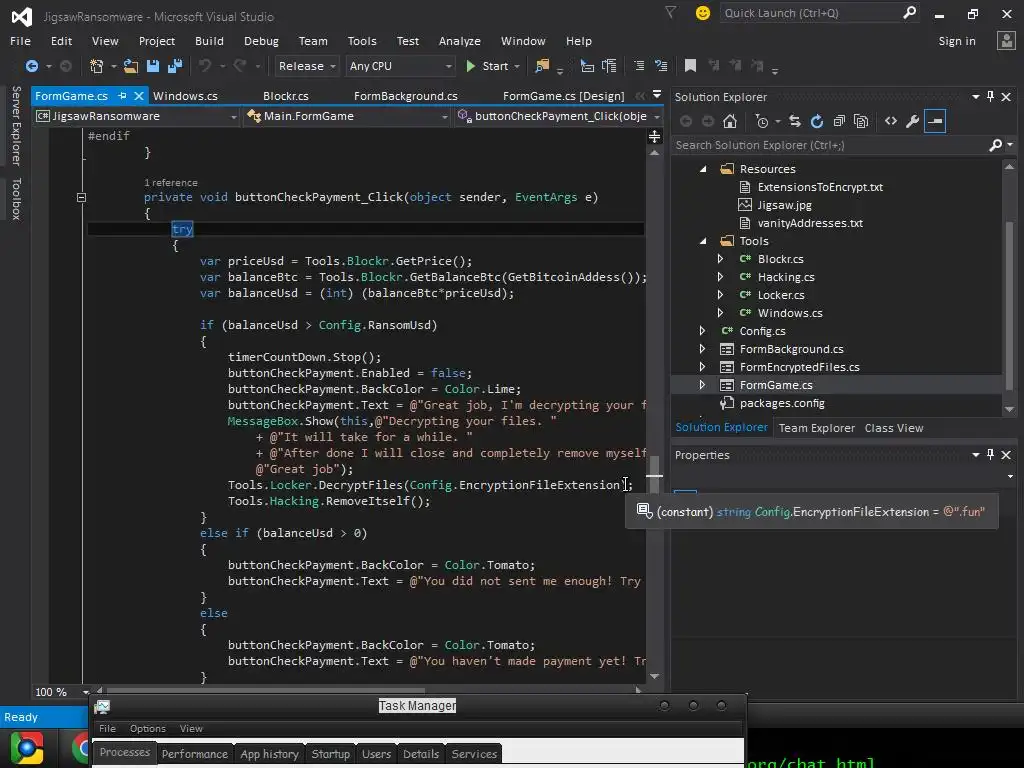Show the overflow list of open tabs

tap(657, 95)
